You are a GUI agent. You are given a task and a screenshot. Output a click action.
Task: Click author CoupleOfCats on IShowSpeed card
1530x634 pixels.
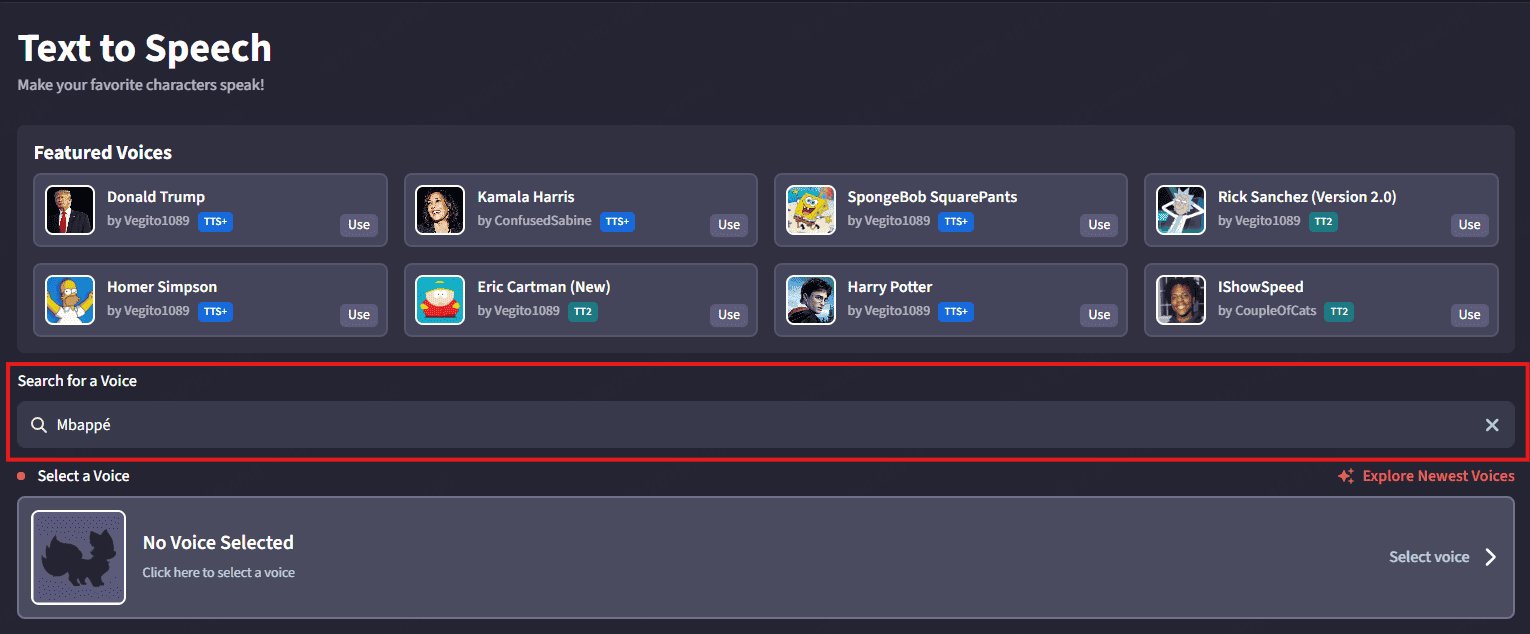pyautogui.click(x=1275, y=311)
